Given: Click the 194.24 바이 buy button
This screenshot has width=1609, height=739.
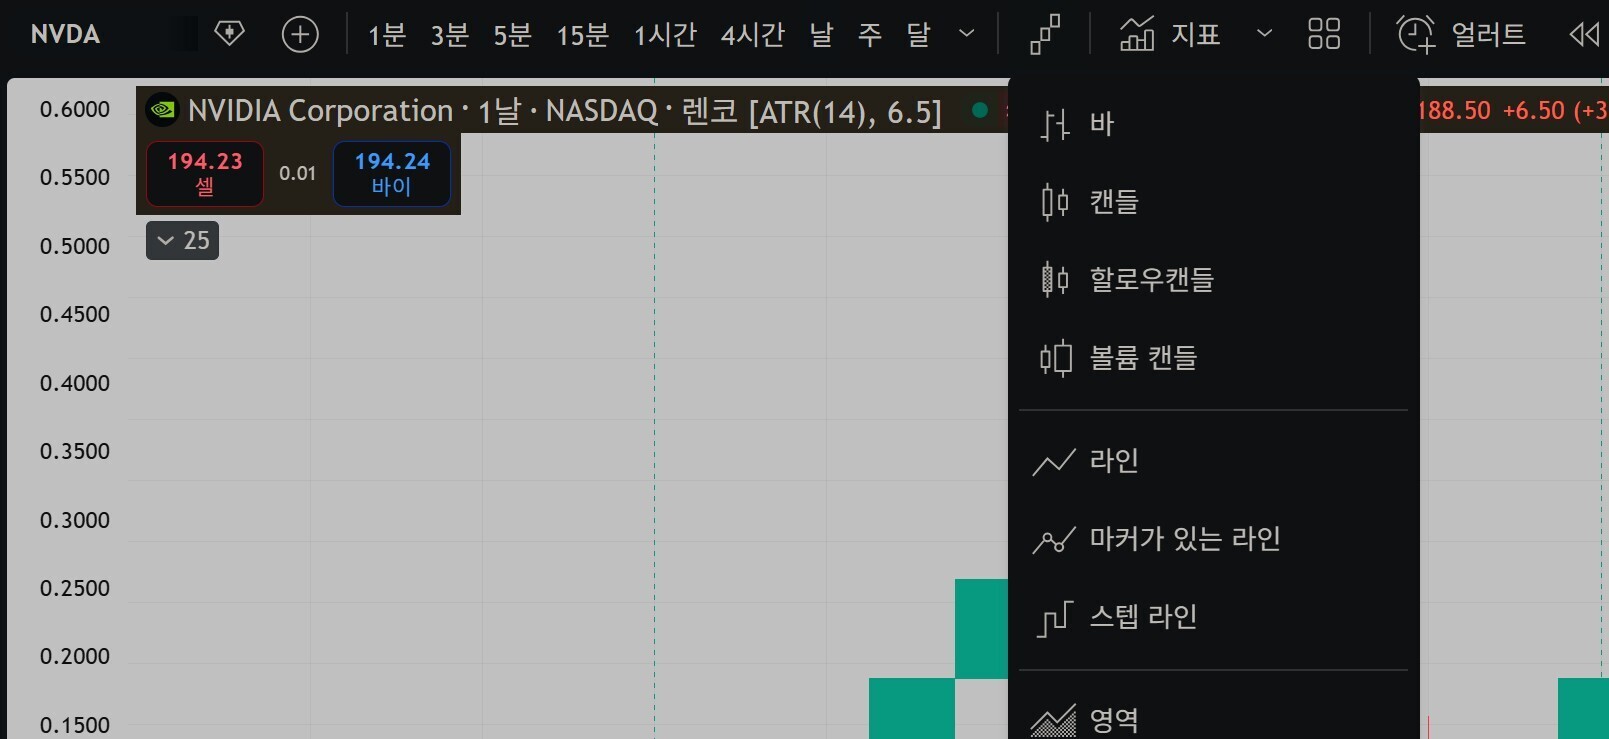Looking at the screenshot, I should pos(392,174).
